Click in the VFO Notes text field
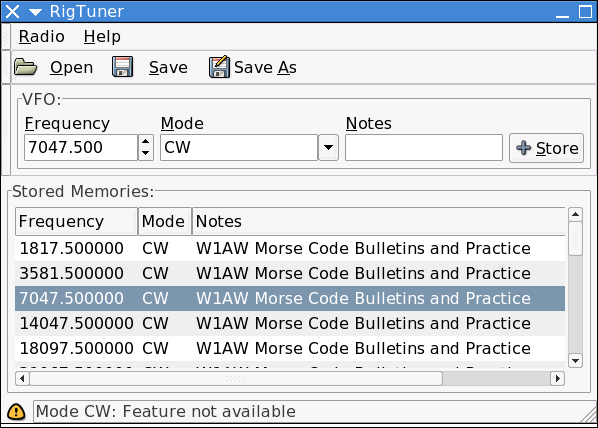The image size is (598, 428). [x=424, y=147]
